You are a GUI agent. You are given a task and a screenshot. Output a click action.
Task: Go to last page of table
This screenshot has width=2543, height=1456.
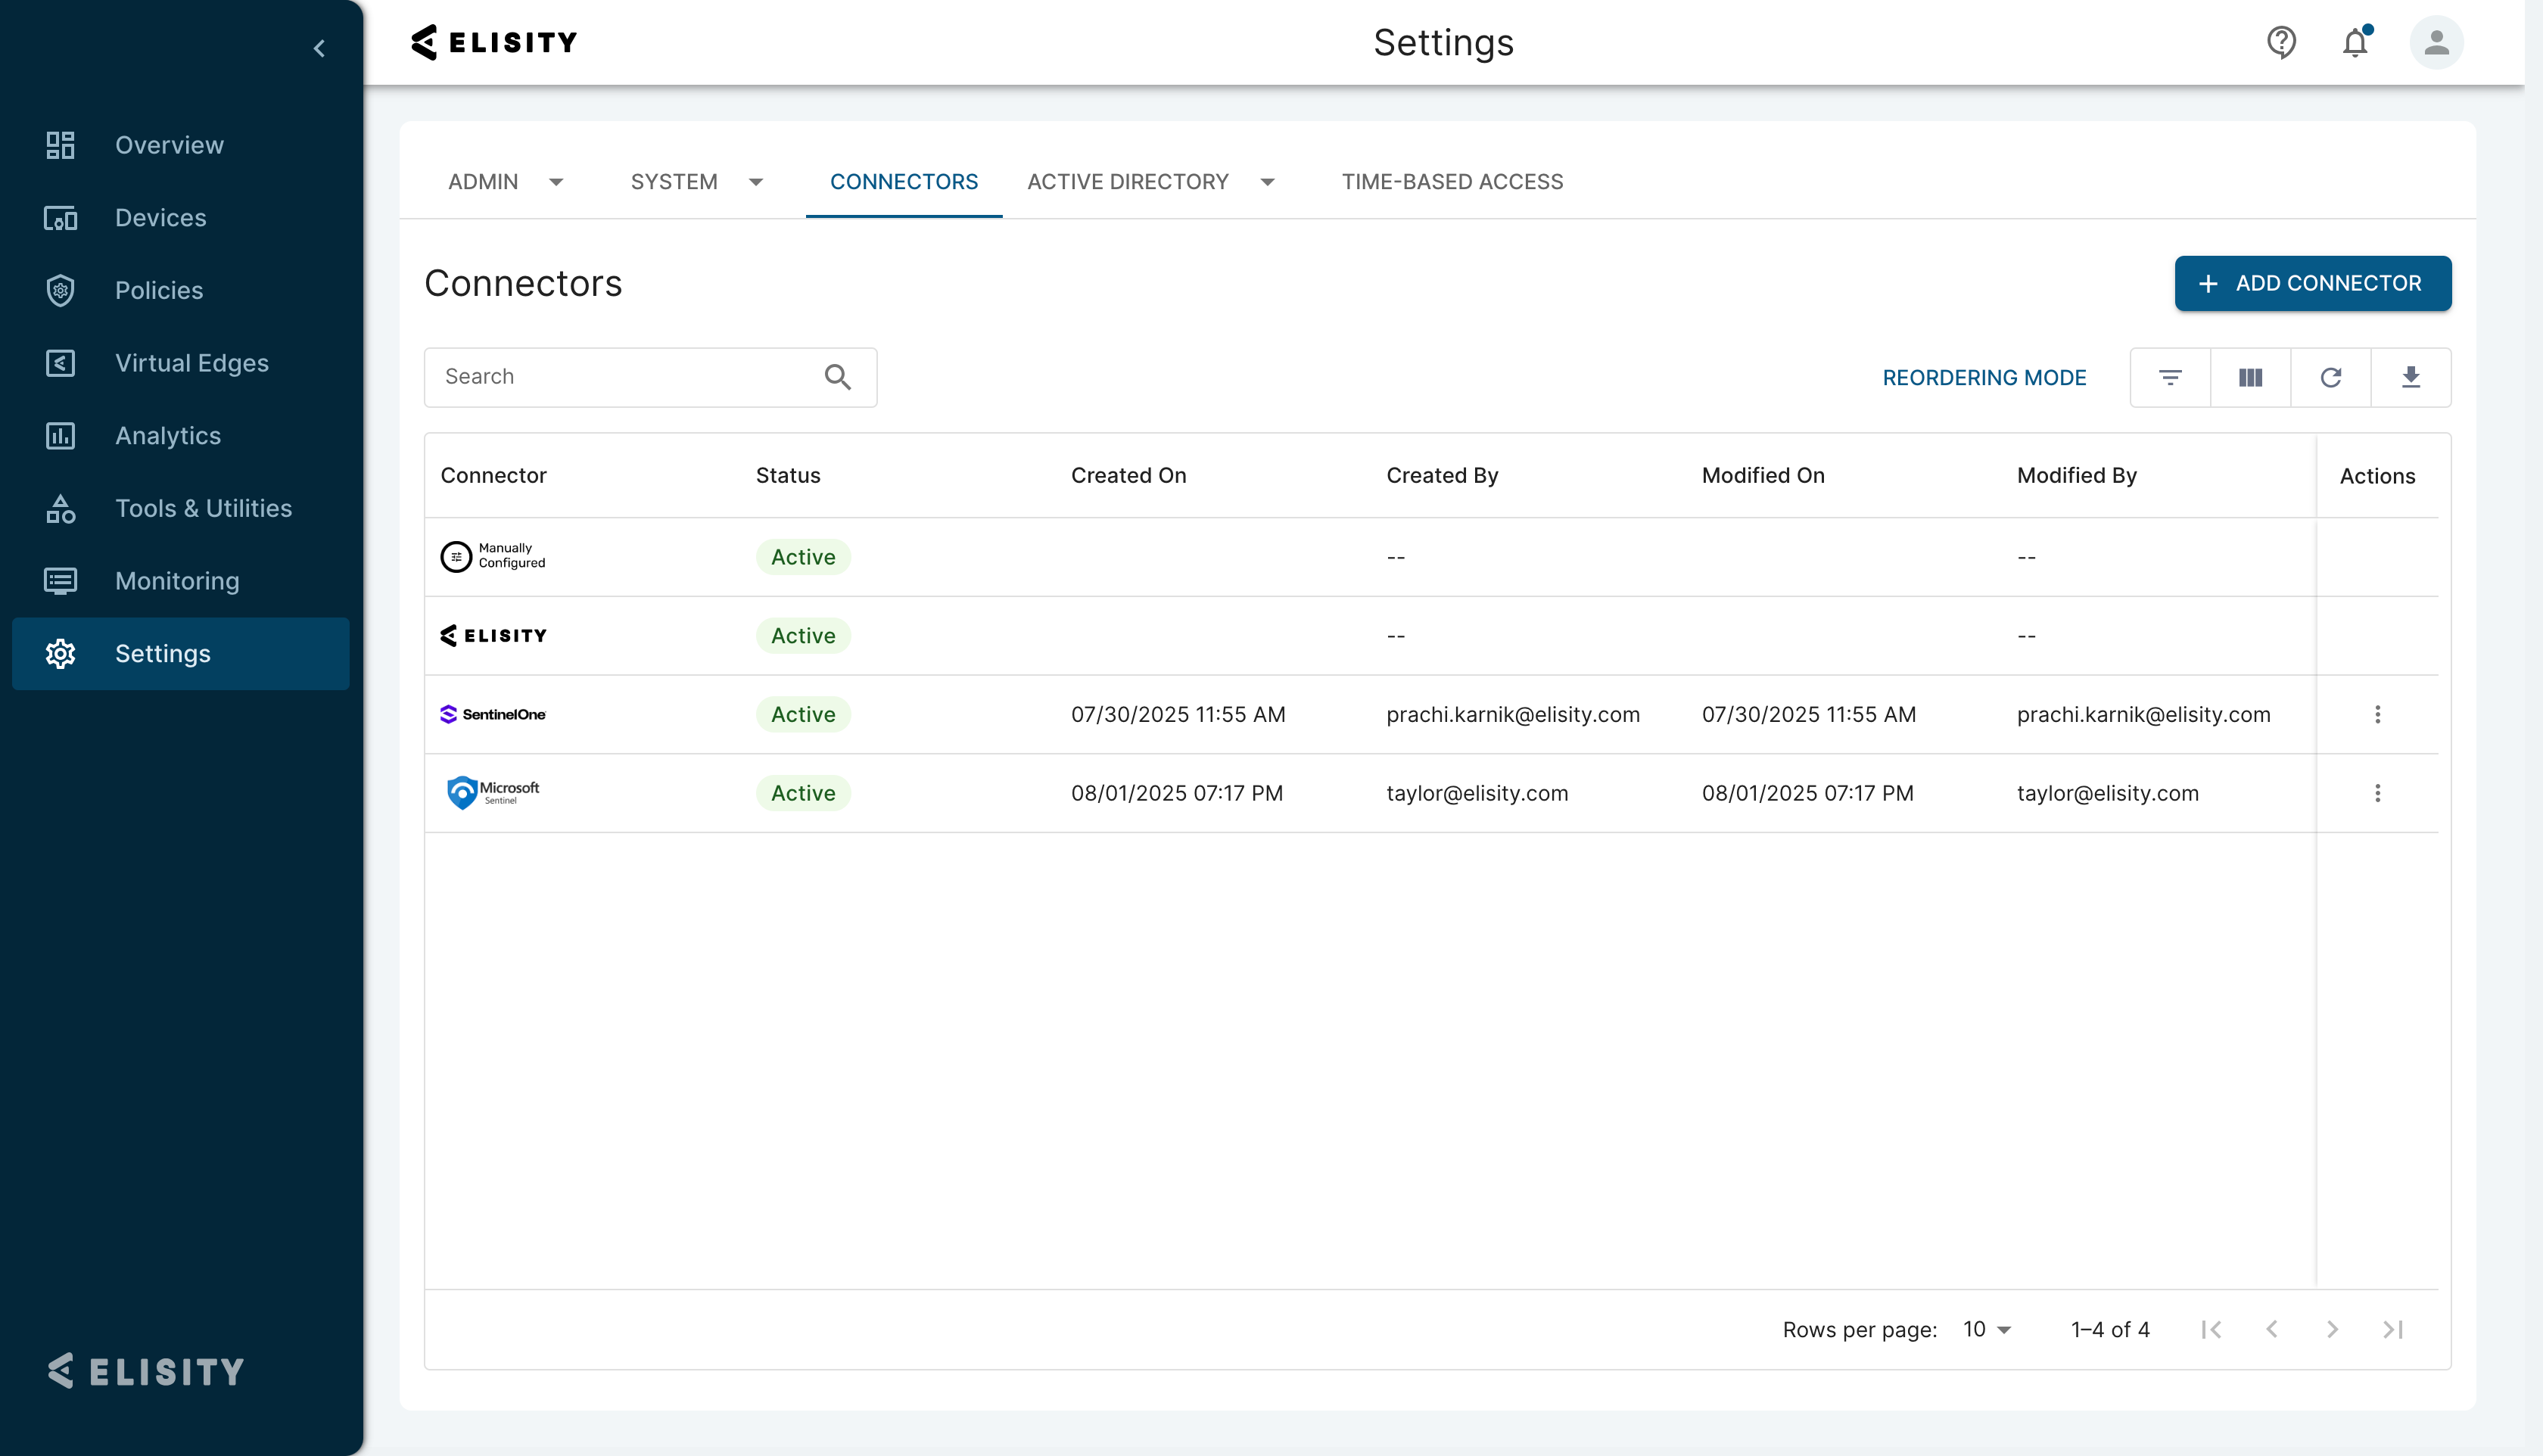click(x=2392, y=1329)
